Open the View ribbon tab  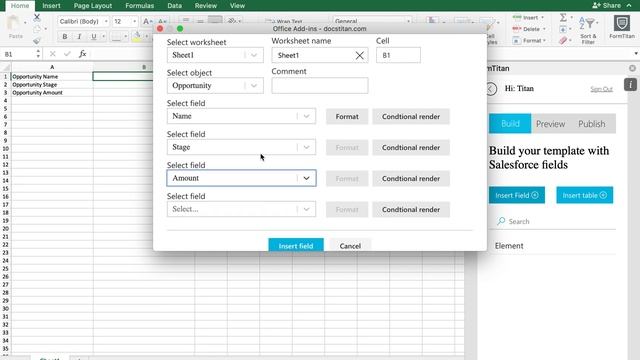tap(237, 6)
